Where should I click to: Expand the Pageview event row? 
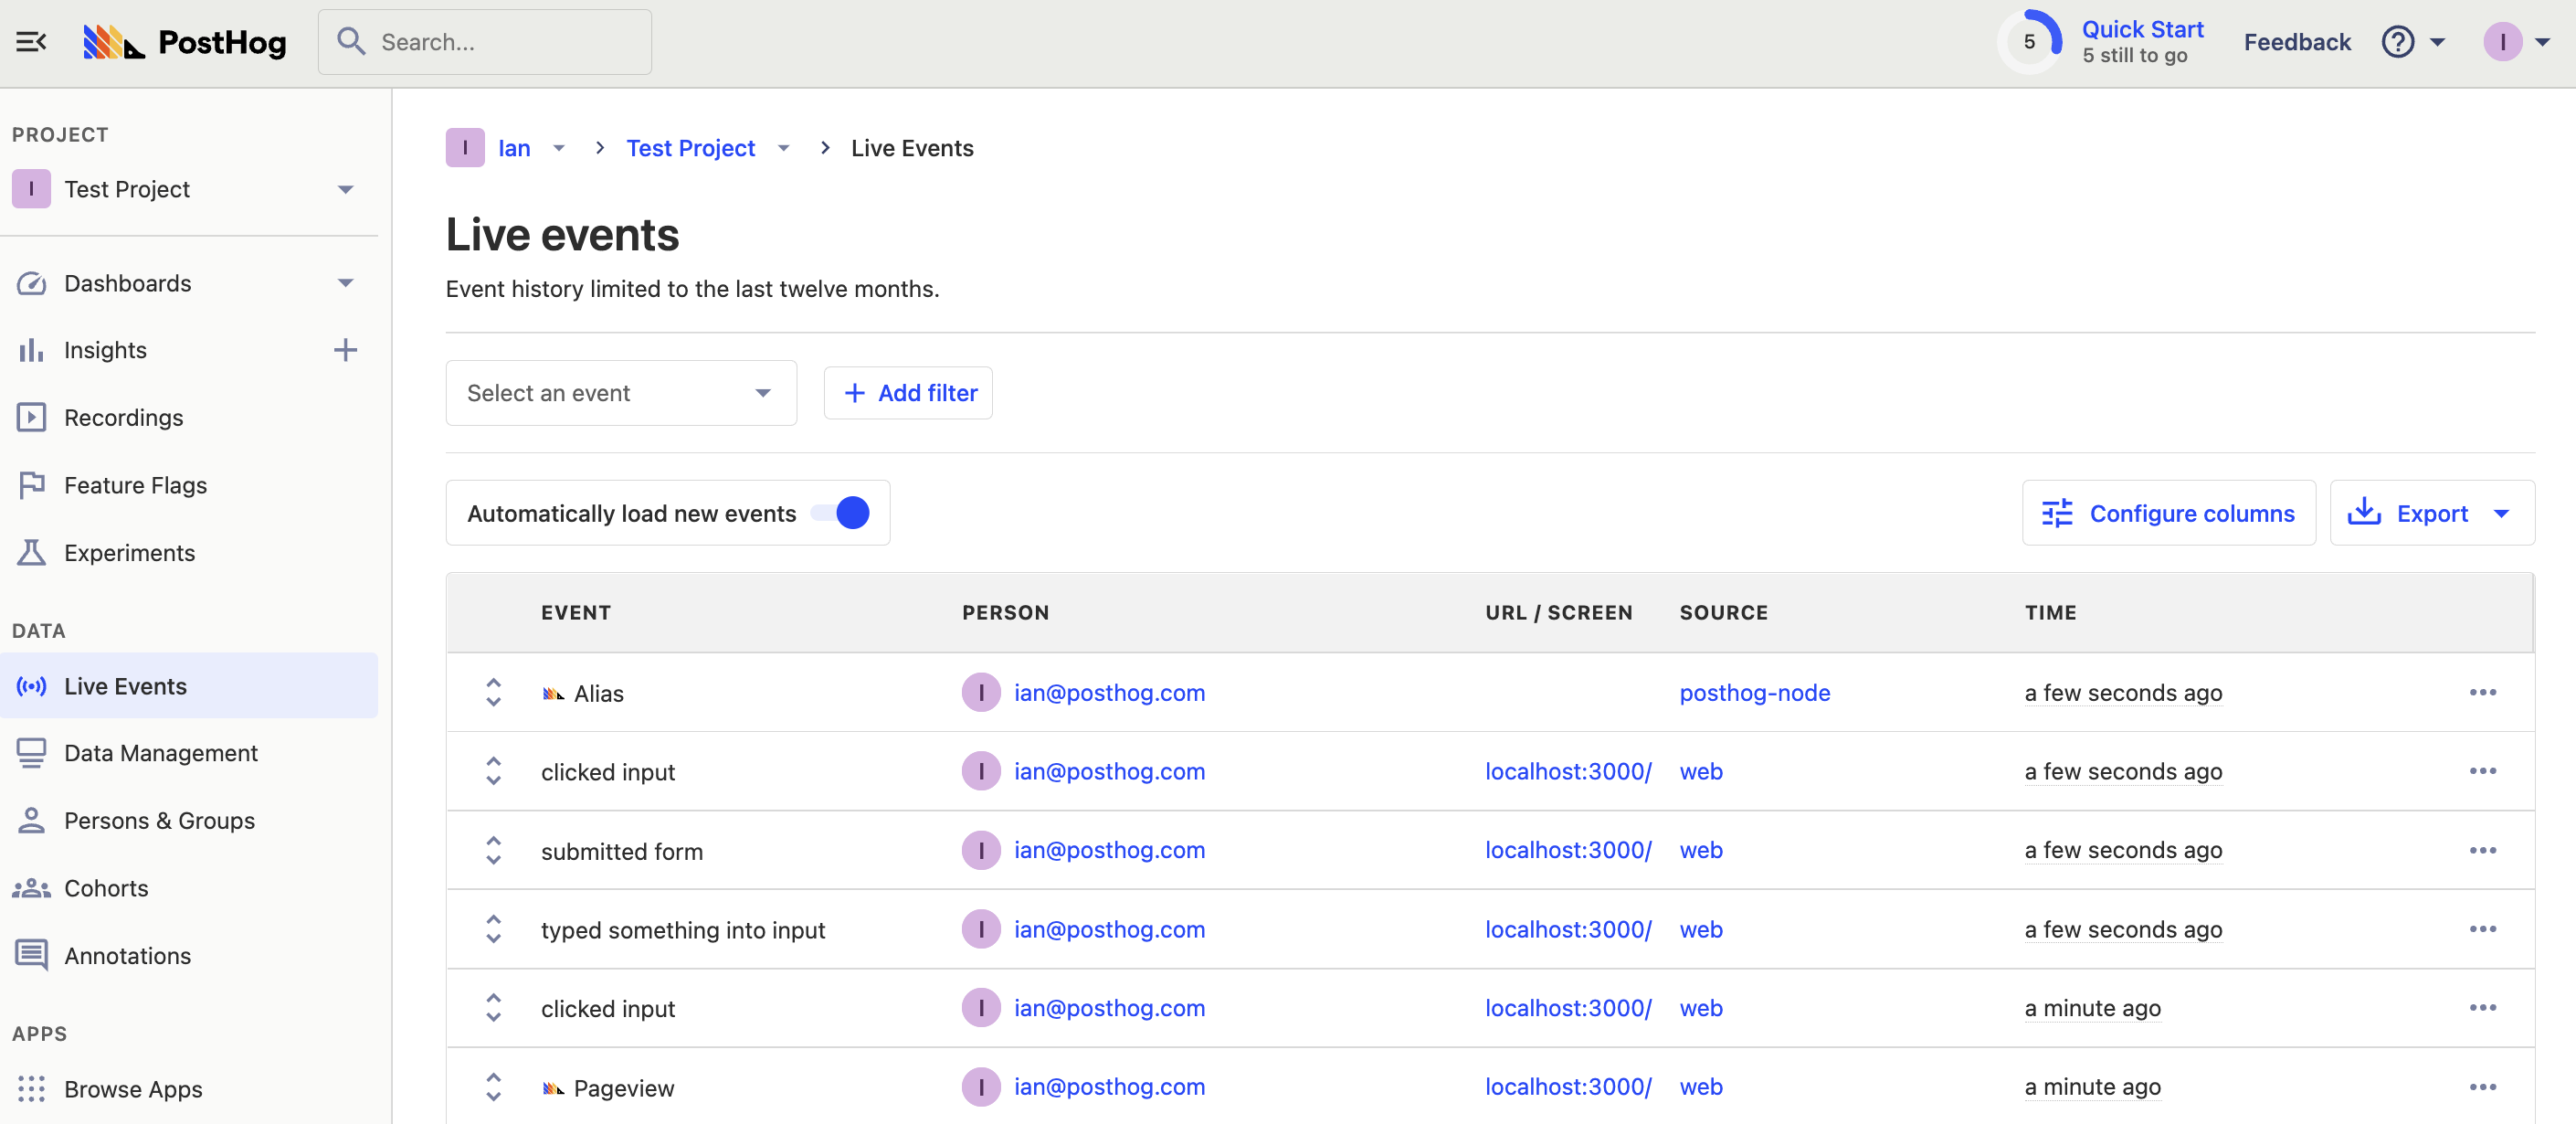[x=493, y=1087]
